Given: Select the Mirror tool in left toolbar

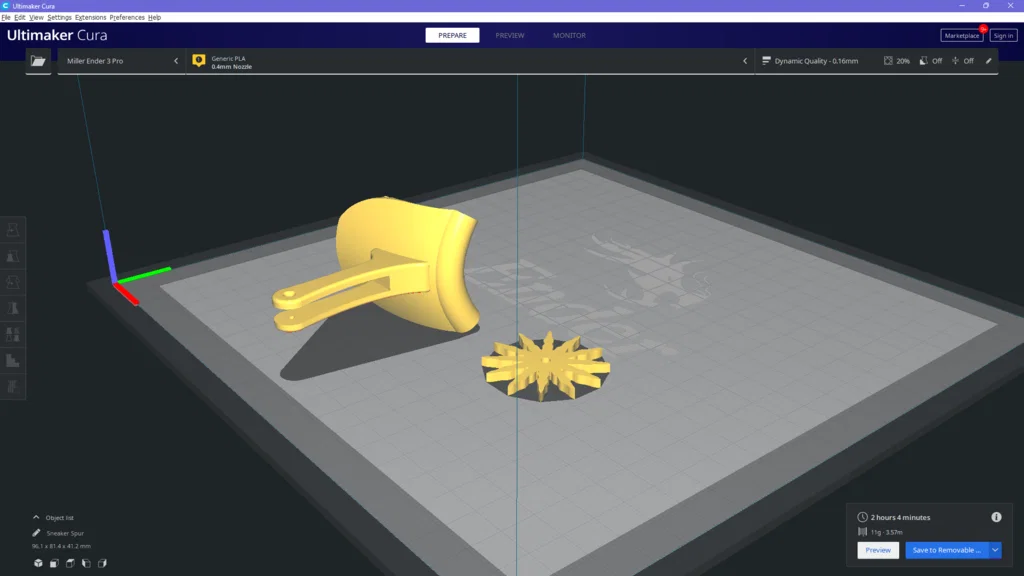Looking at the screenshot, I should 12,308.
